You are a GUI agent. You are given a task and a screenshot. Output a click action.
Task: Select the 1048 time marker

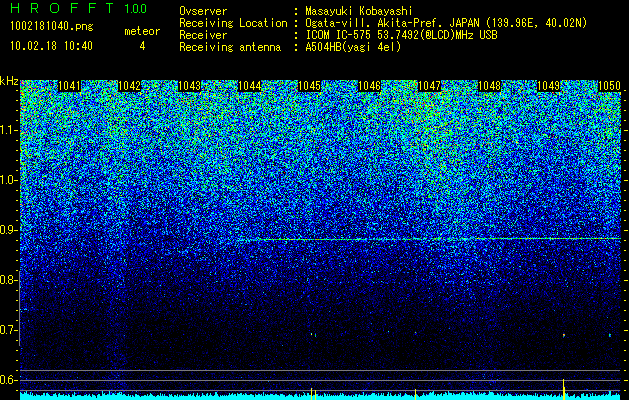(489, 86)
